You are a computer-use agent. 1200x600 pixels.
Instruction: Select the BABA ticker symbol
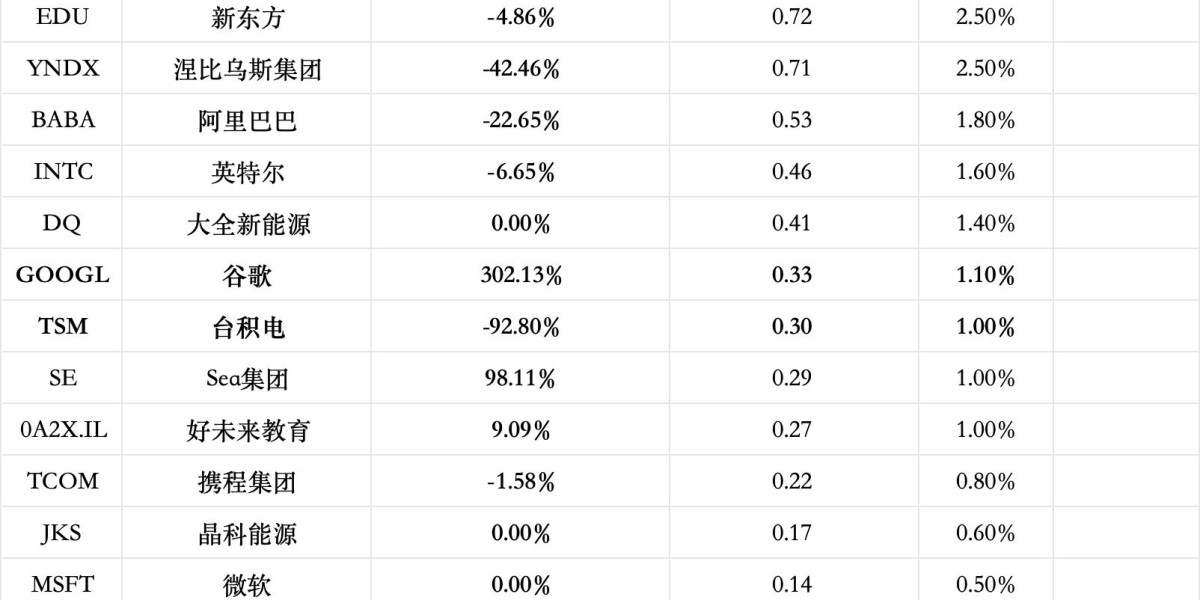62,120
